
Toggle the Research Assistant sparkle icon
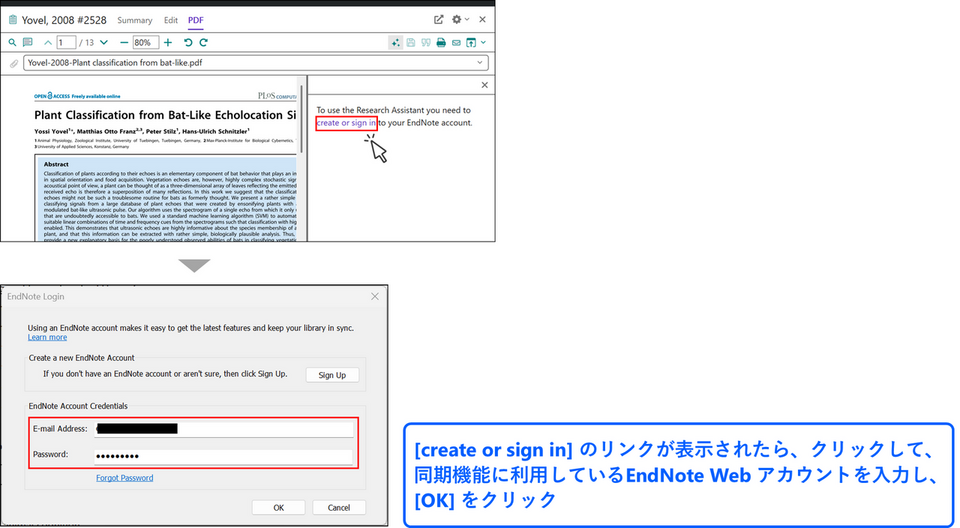coord(396,43)
